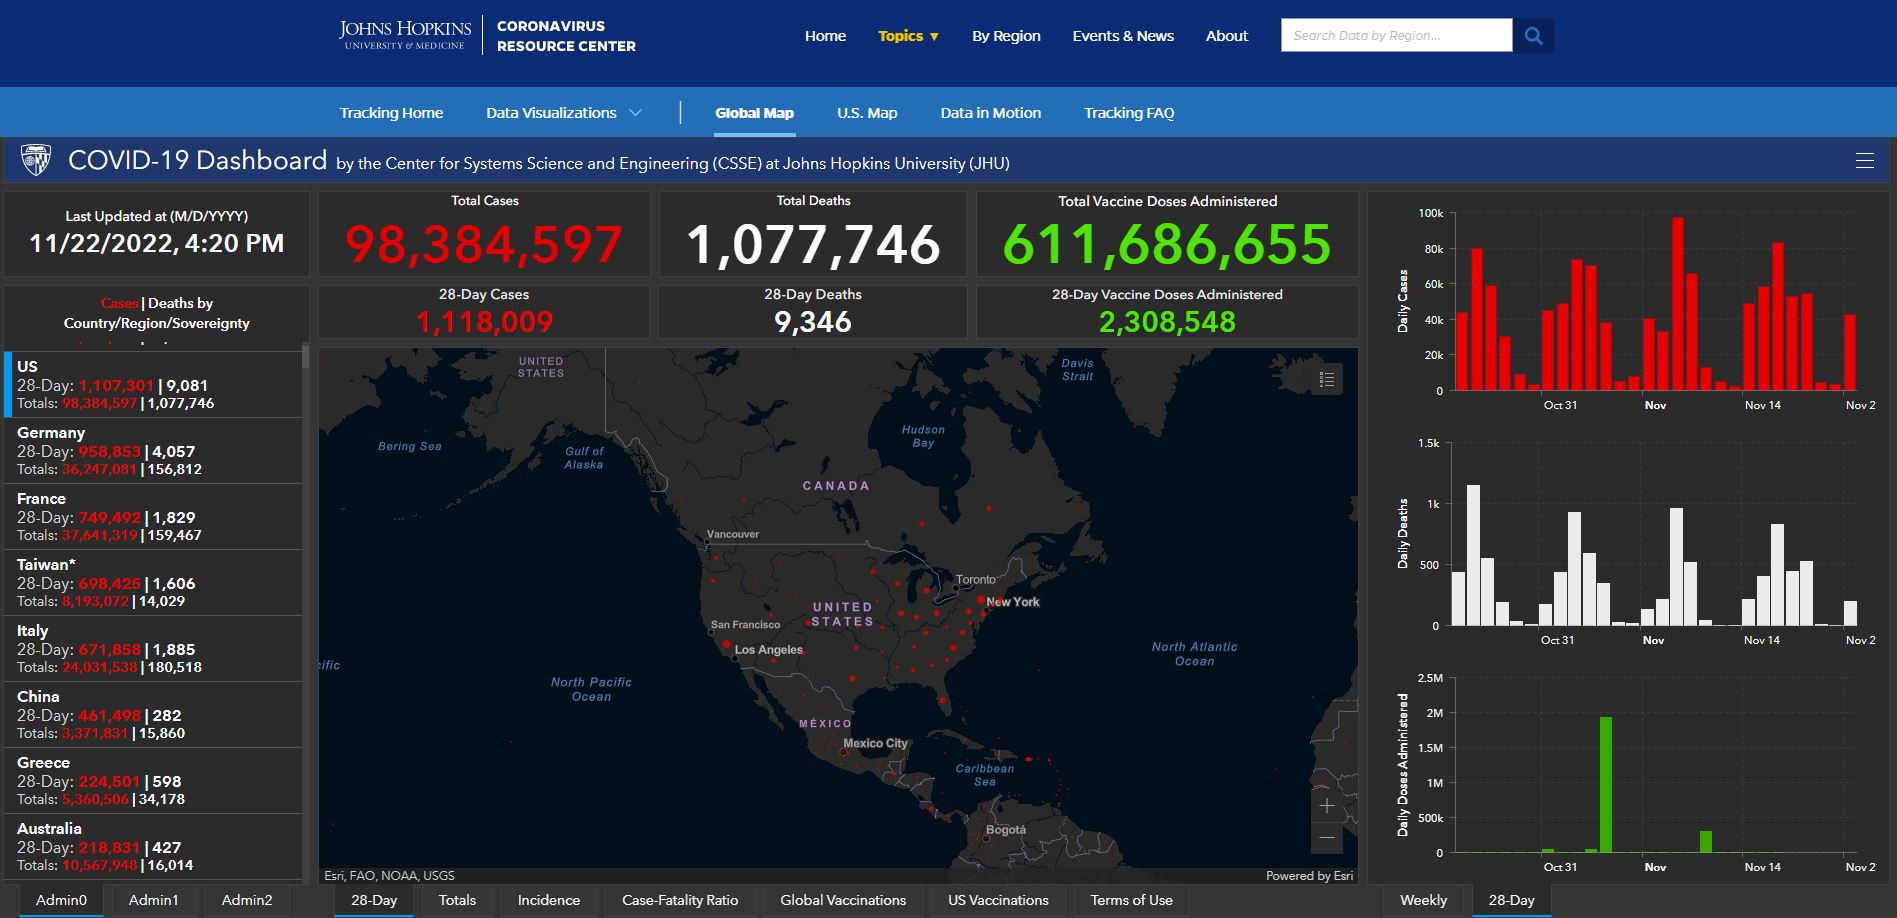Viewport: 1897px width, 918px height.
Task: Click the Last Updated timestamp 11/22/2022
Action: [157, 243]
